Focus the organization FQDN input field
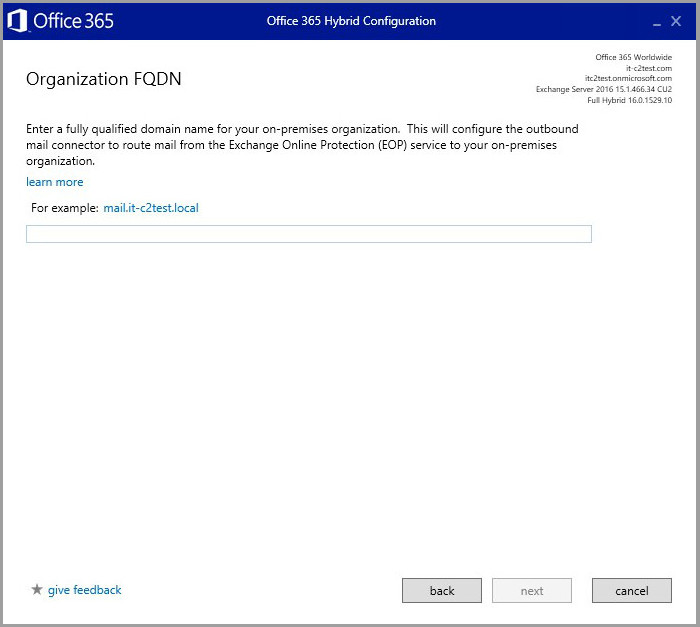 [309, 234]
